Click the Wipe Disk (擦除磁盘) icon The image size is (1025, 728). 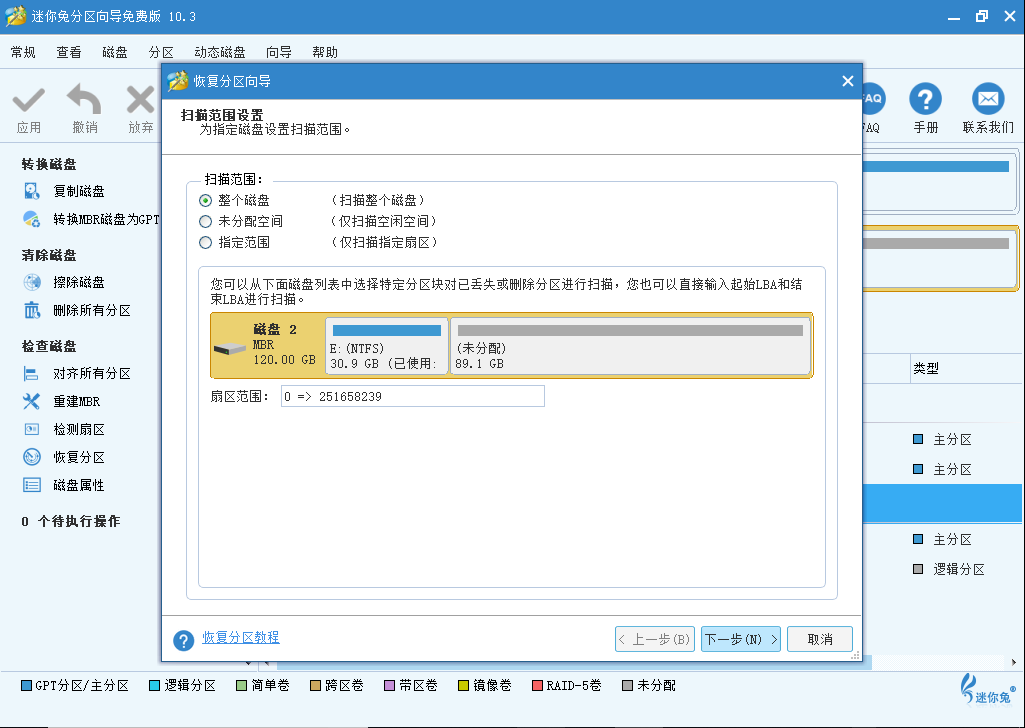coord(31,282)
